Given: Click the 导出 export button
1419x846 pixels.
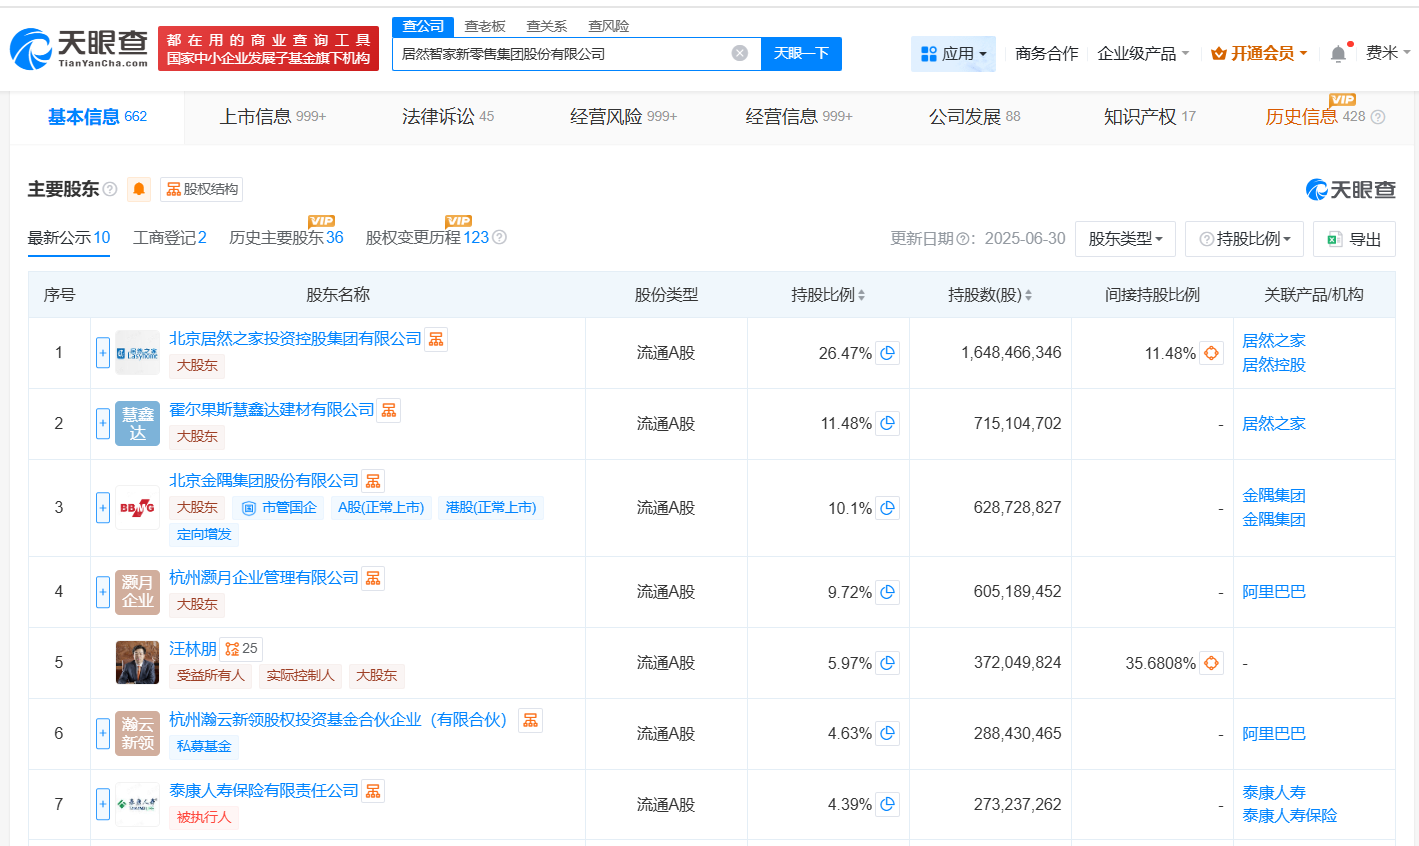Looking at the screenshot, I should pos(1354,239).
